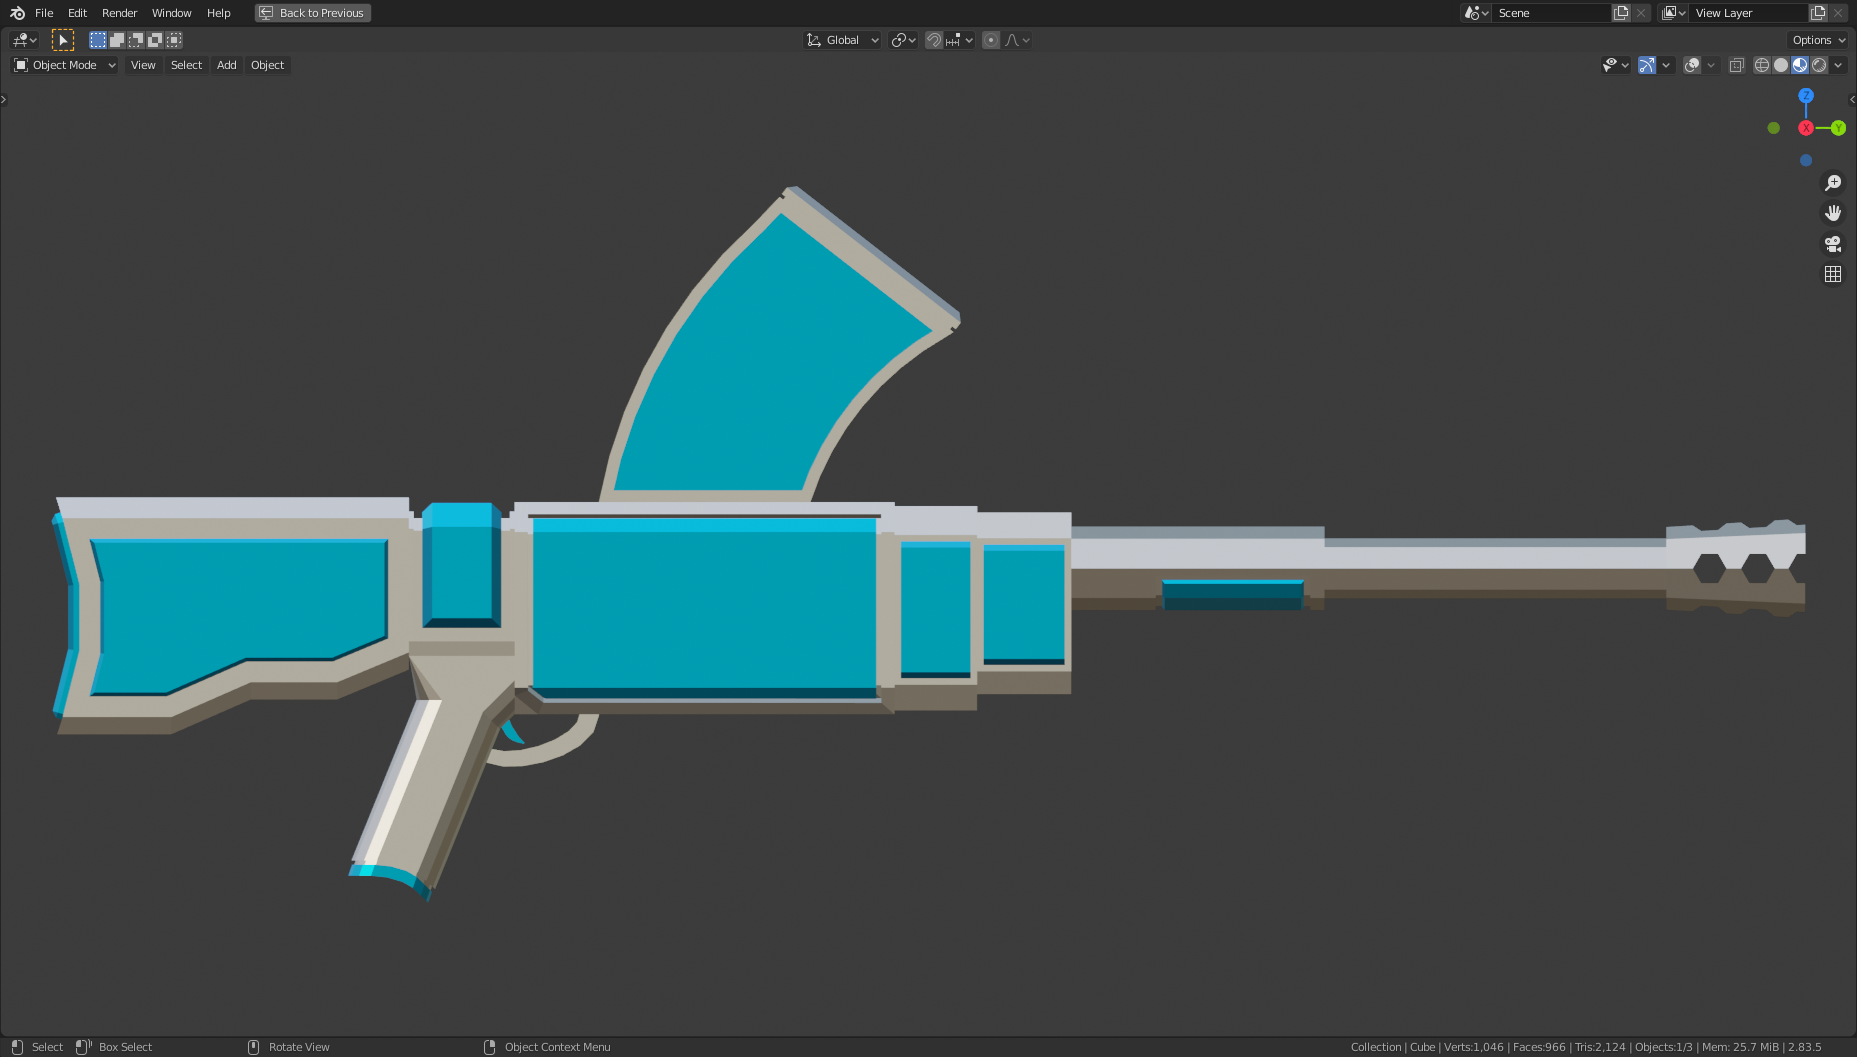Screen dimensions: 1857x1057
Task: Select Rendered viewport shading mode
Action: click(x=1819, y=65)
